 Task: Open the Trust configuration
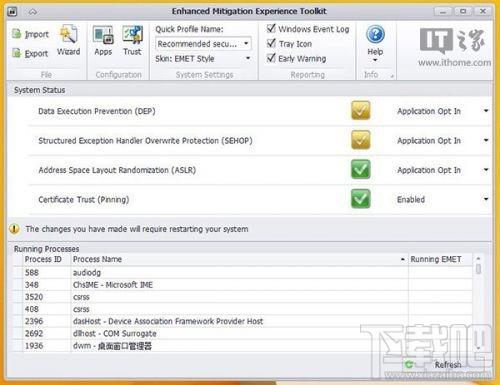coord(132,40)
